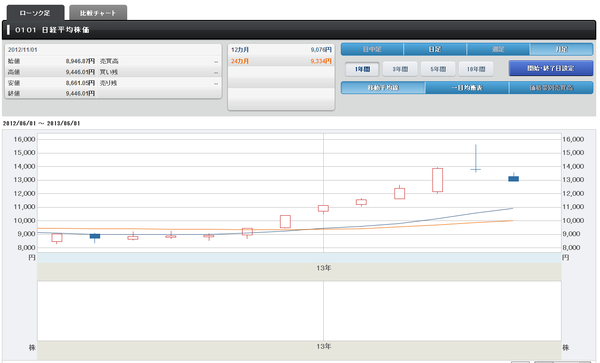Screen dimensions: 600x363
Task: Select the blue July 2012 candlestick
Action: point(95,236)
